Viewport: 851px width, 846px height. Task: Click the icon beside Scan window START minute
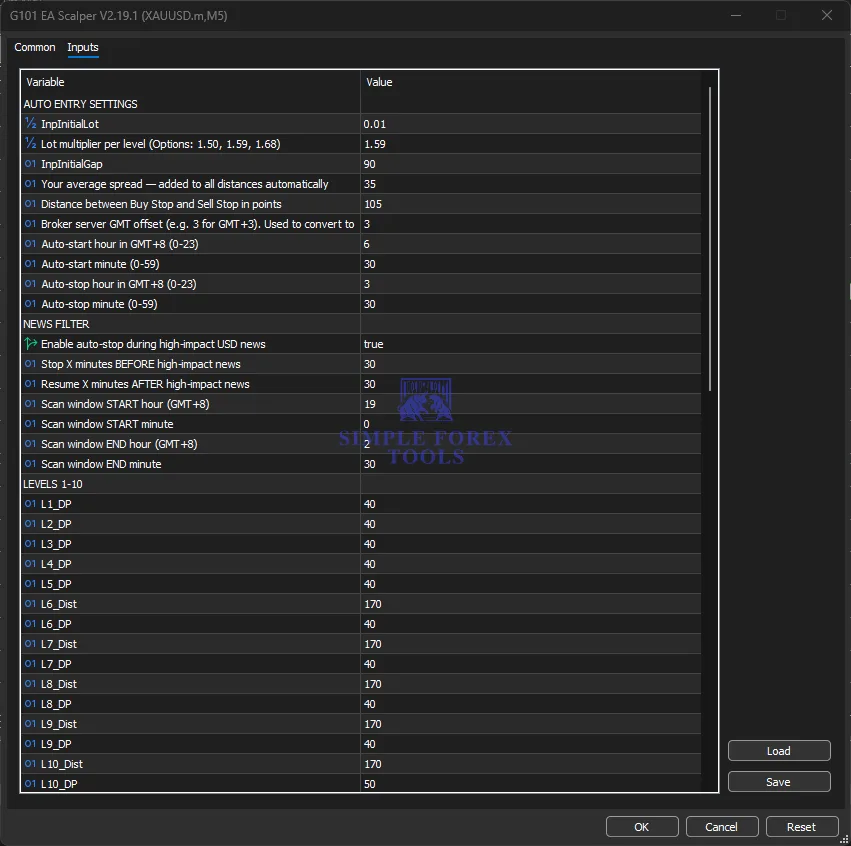pyautogui.click(x=30, y=424)
